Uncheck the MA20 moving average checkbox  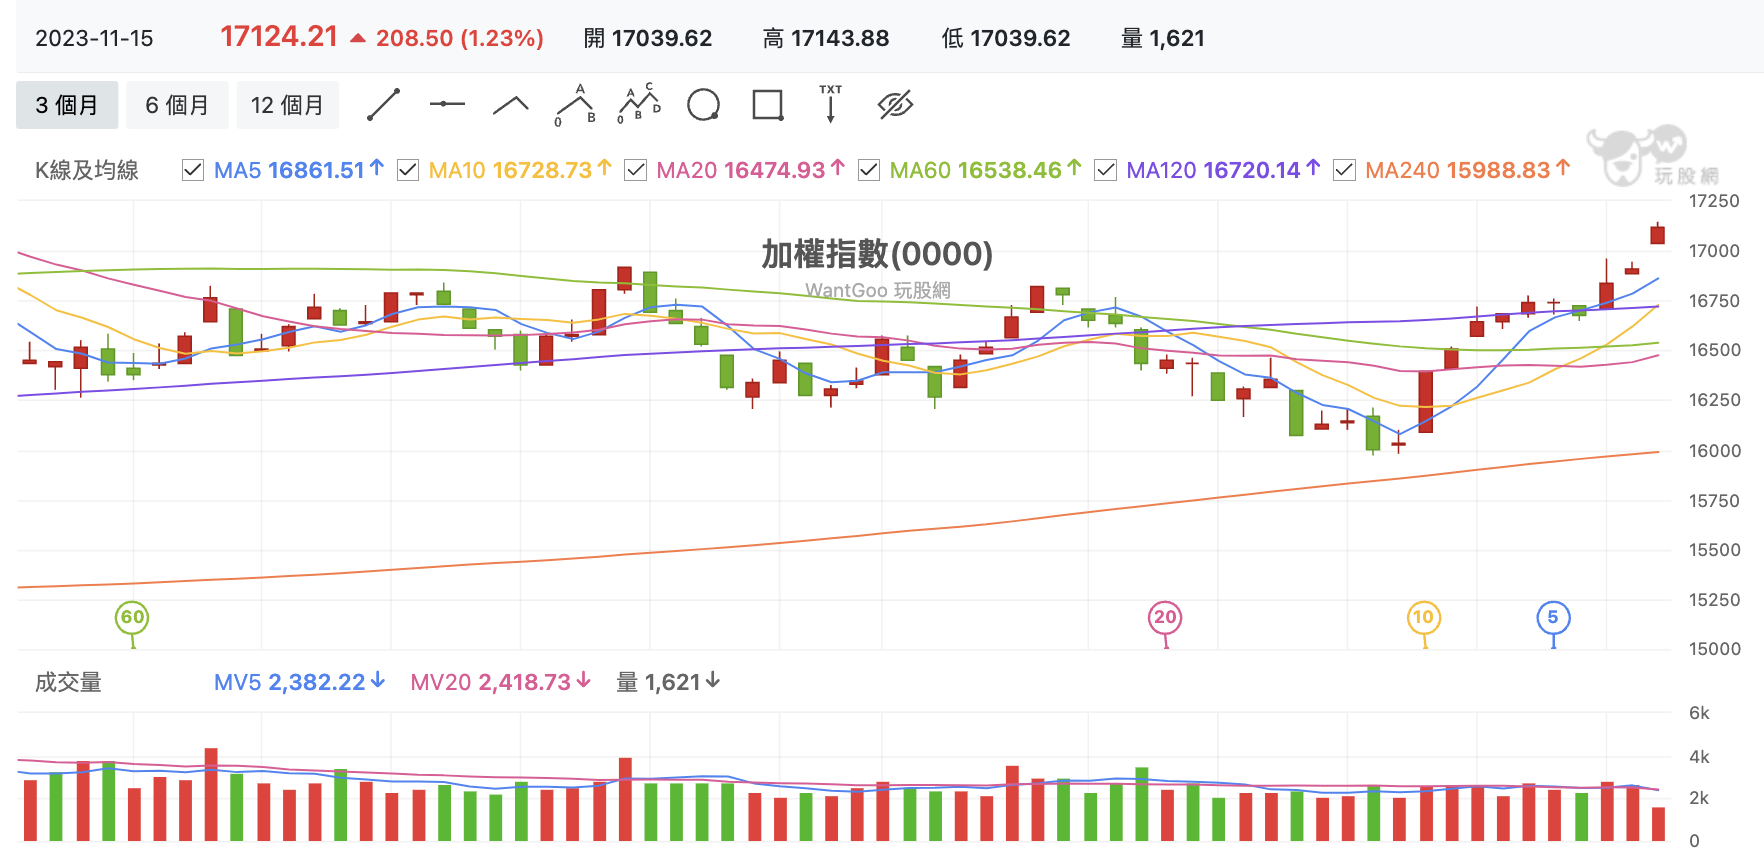pos(635,170)
